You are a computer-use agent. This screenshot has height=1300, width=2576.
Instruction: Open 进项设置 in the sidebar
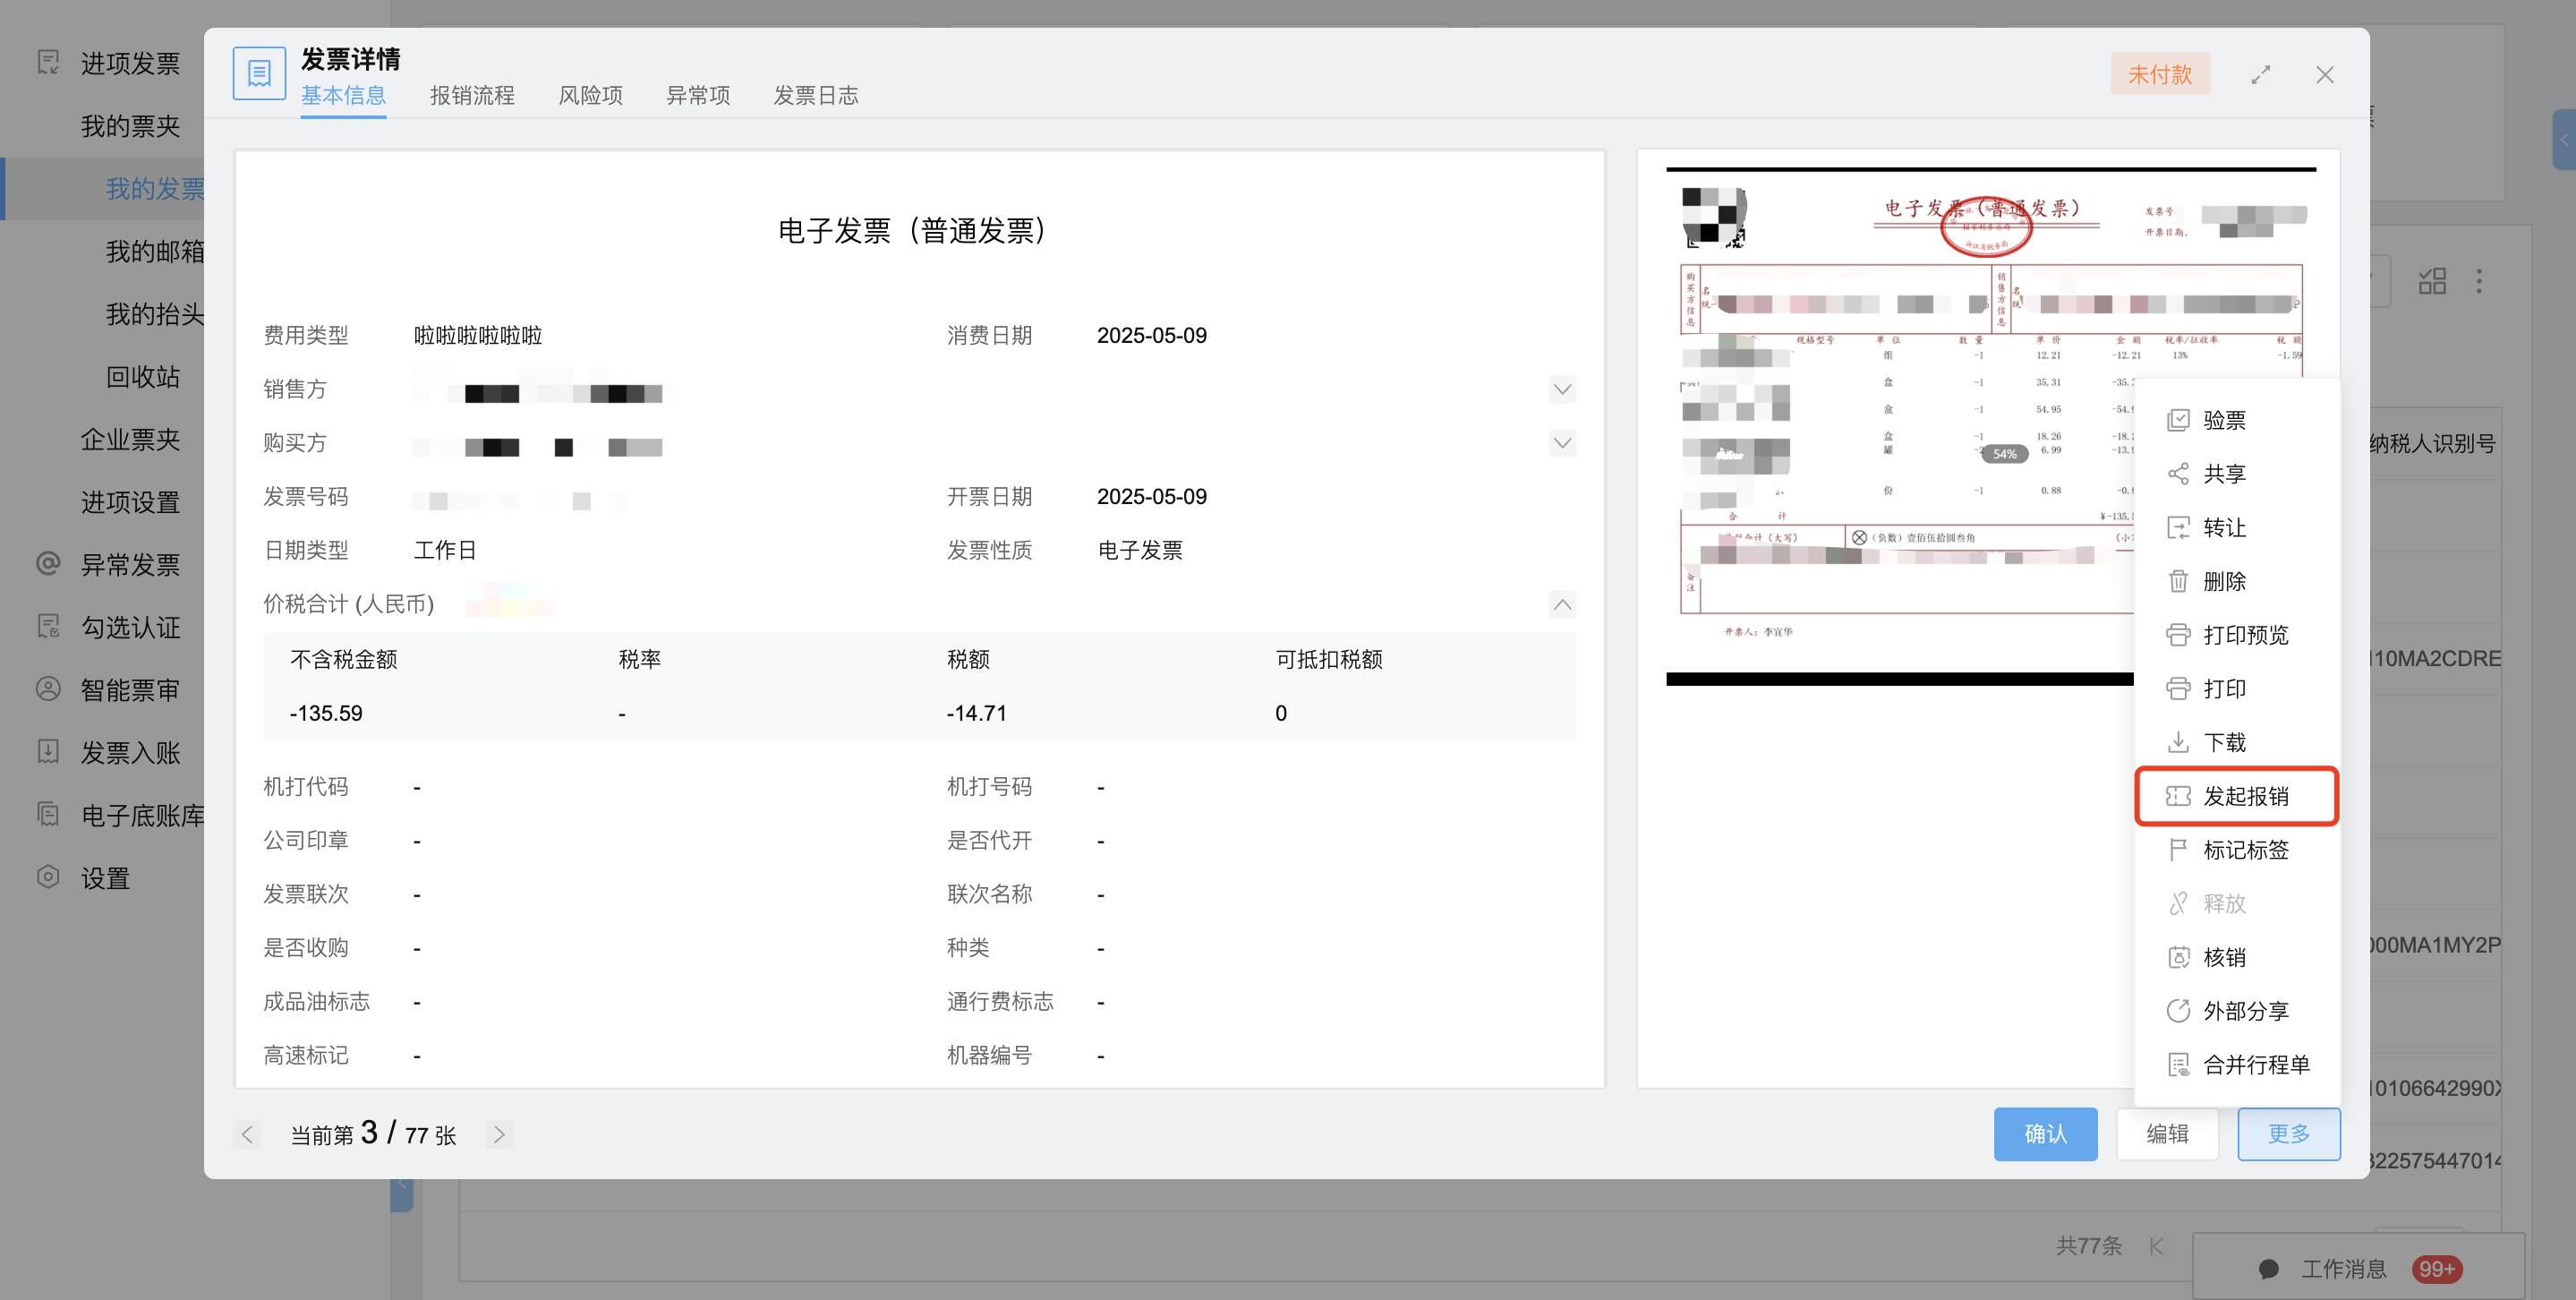click(x=130, y=502)
